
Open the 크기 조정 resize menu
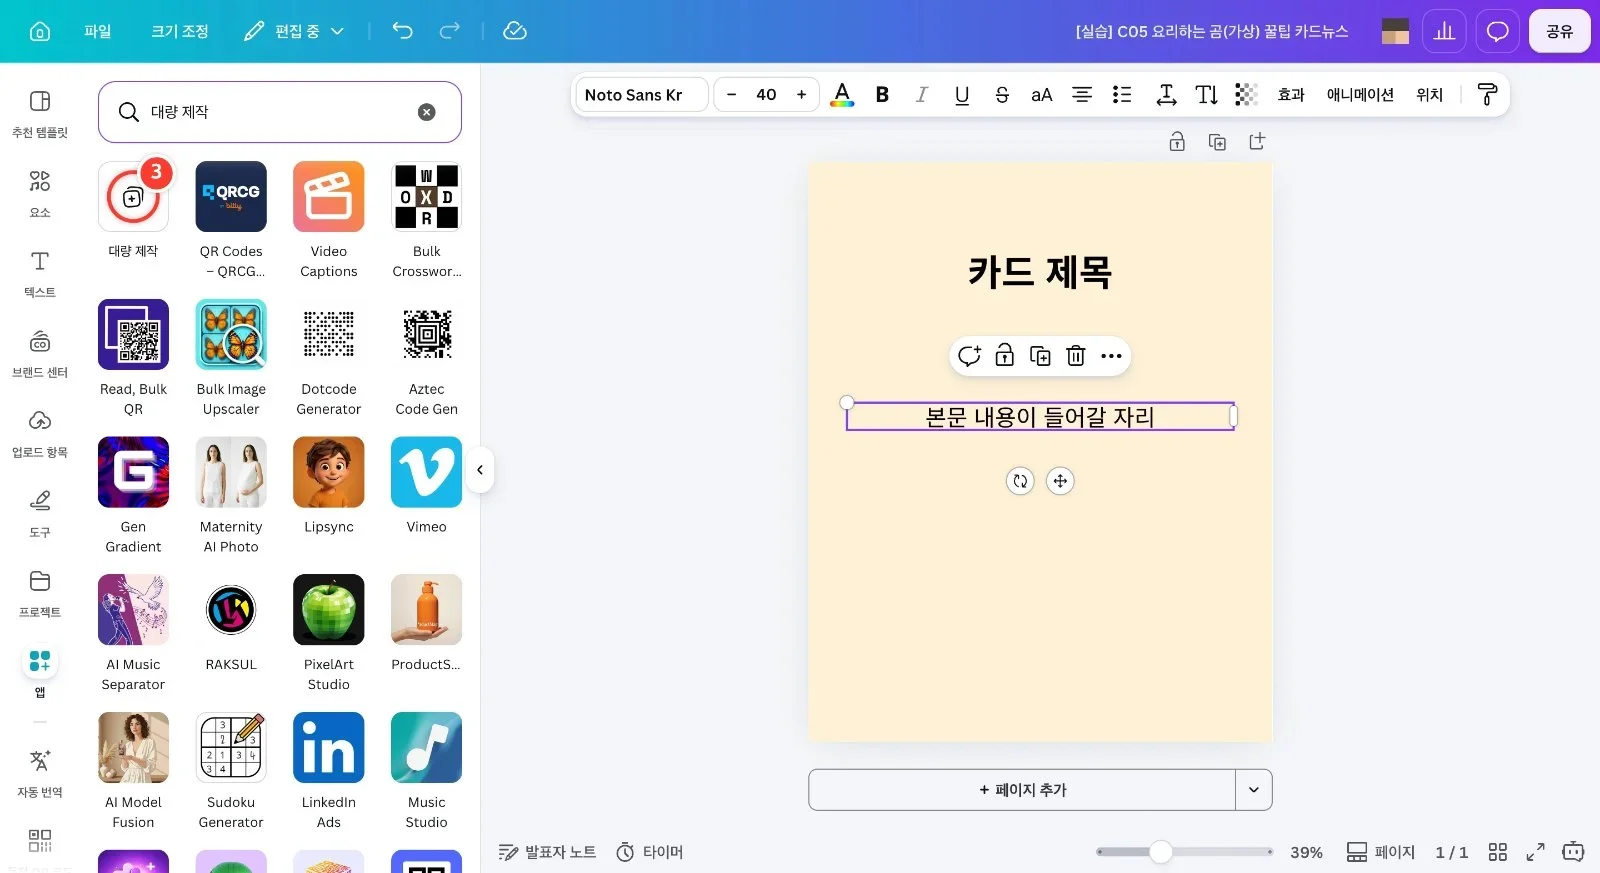click(180, 31)
